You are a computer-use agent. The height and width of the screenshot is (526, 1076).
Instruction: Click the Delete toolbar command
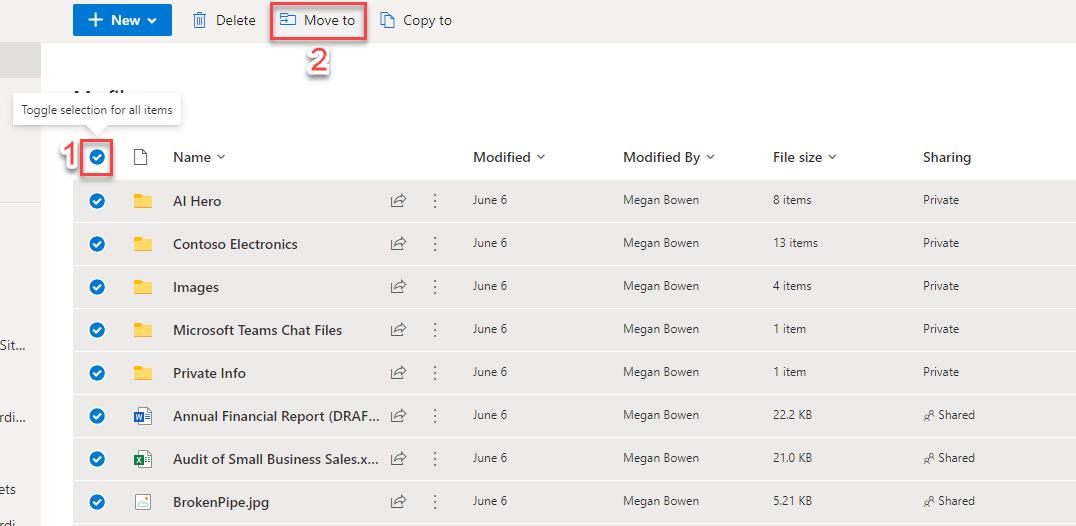[224, 21]
